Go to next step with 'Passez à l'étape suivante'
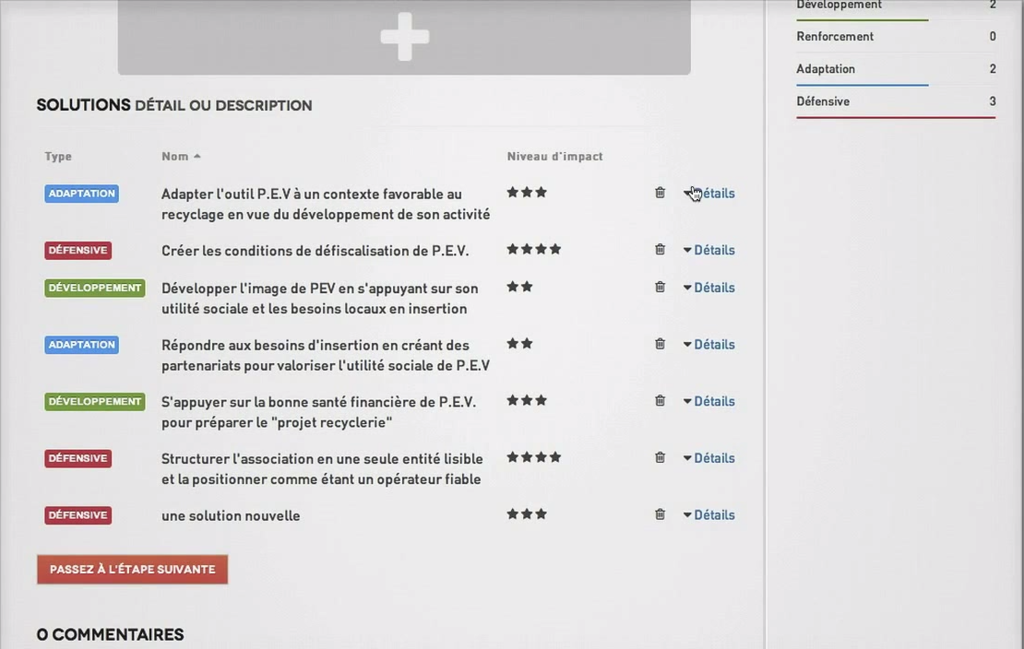Viewport: 1024px width, 649px height. 133,569
